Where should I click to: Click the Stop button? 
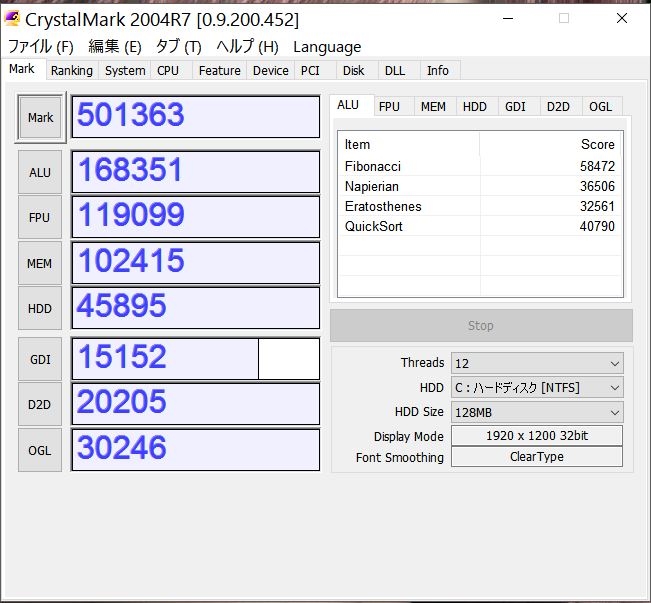click(x=481, y=325)
